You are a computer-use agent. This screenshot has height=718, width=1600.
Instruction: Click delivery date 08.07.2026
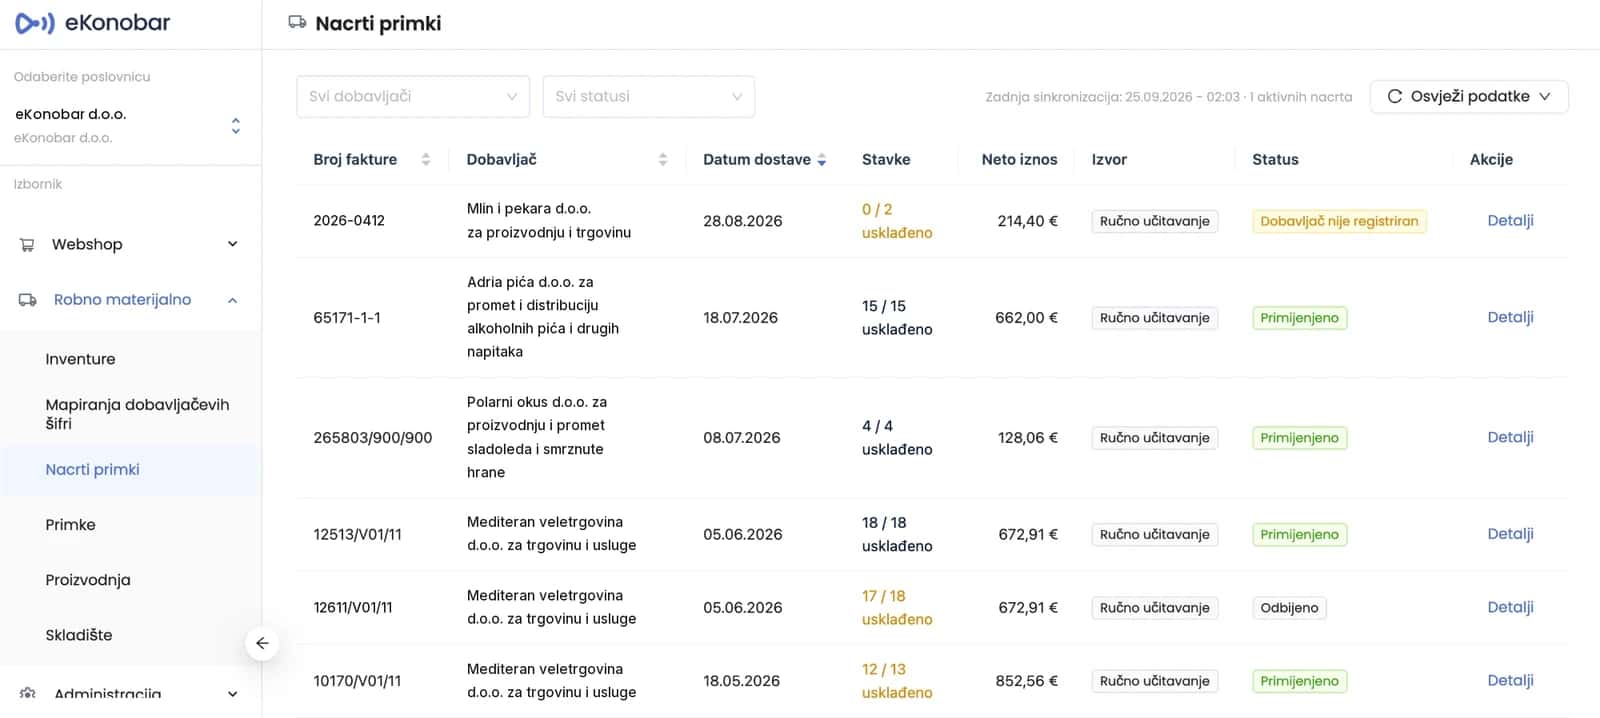tap(742, 437)
